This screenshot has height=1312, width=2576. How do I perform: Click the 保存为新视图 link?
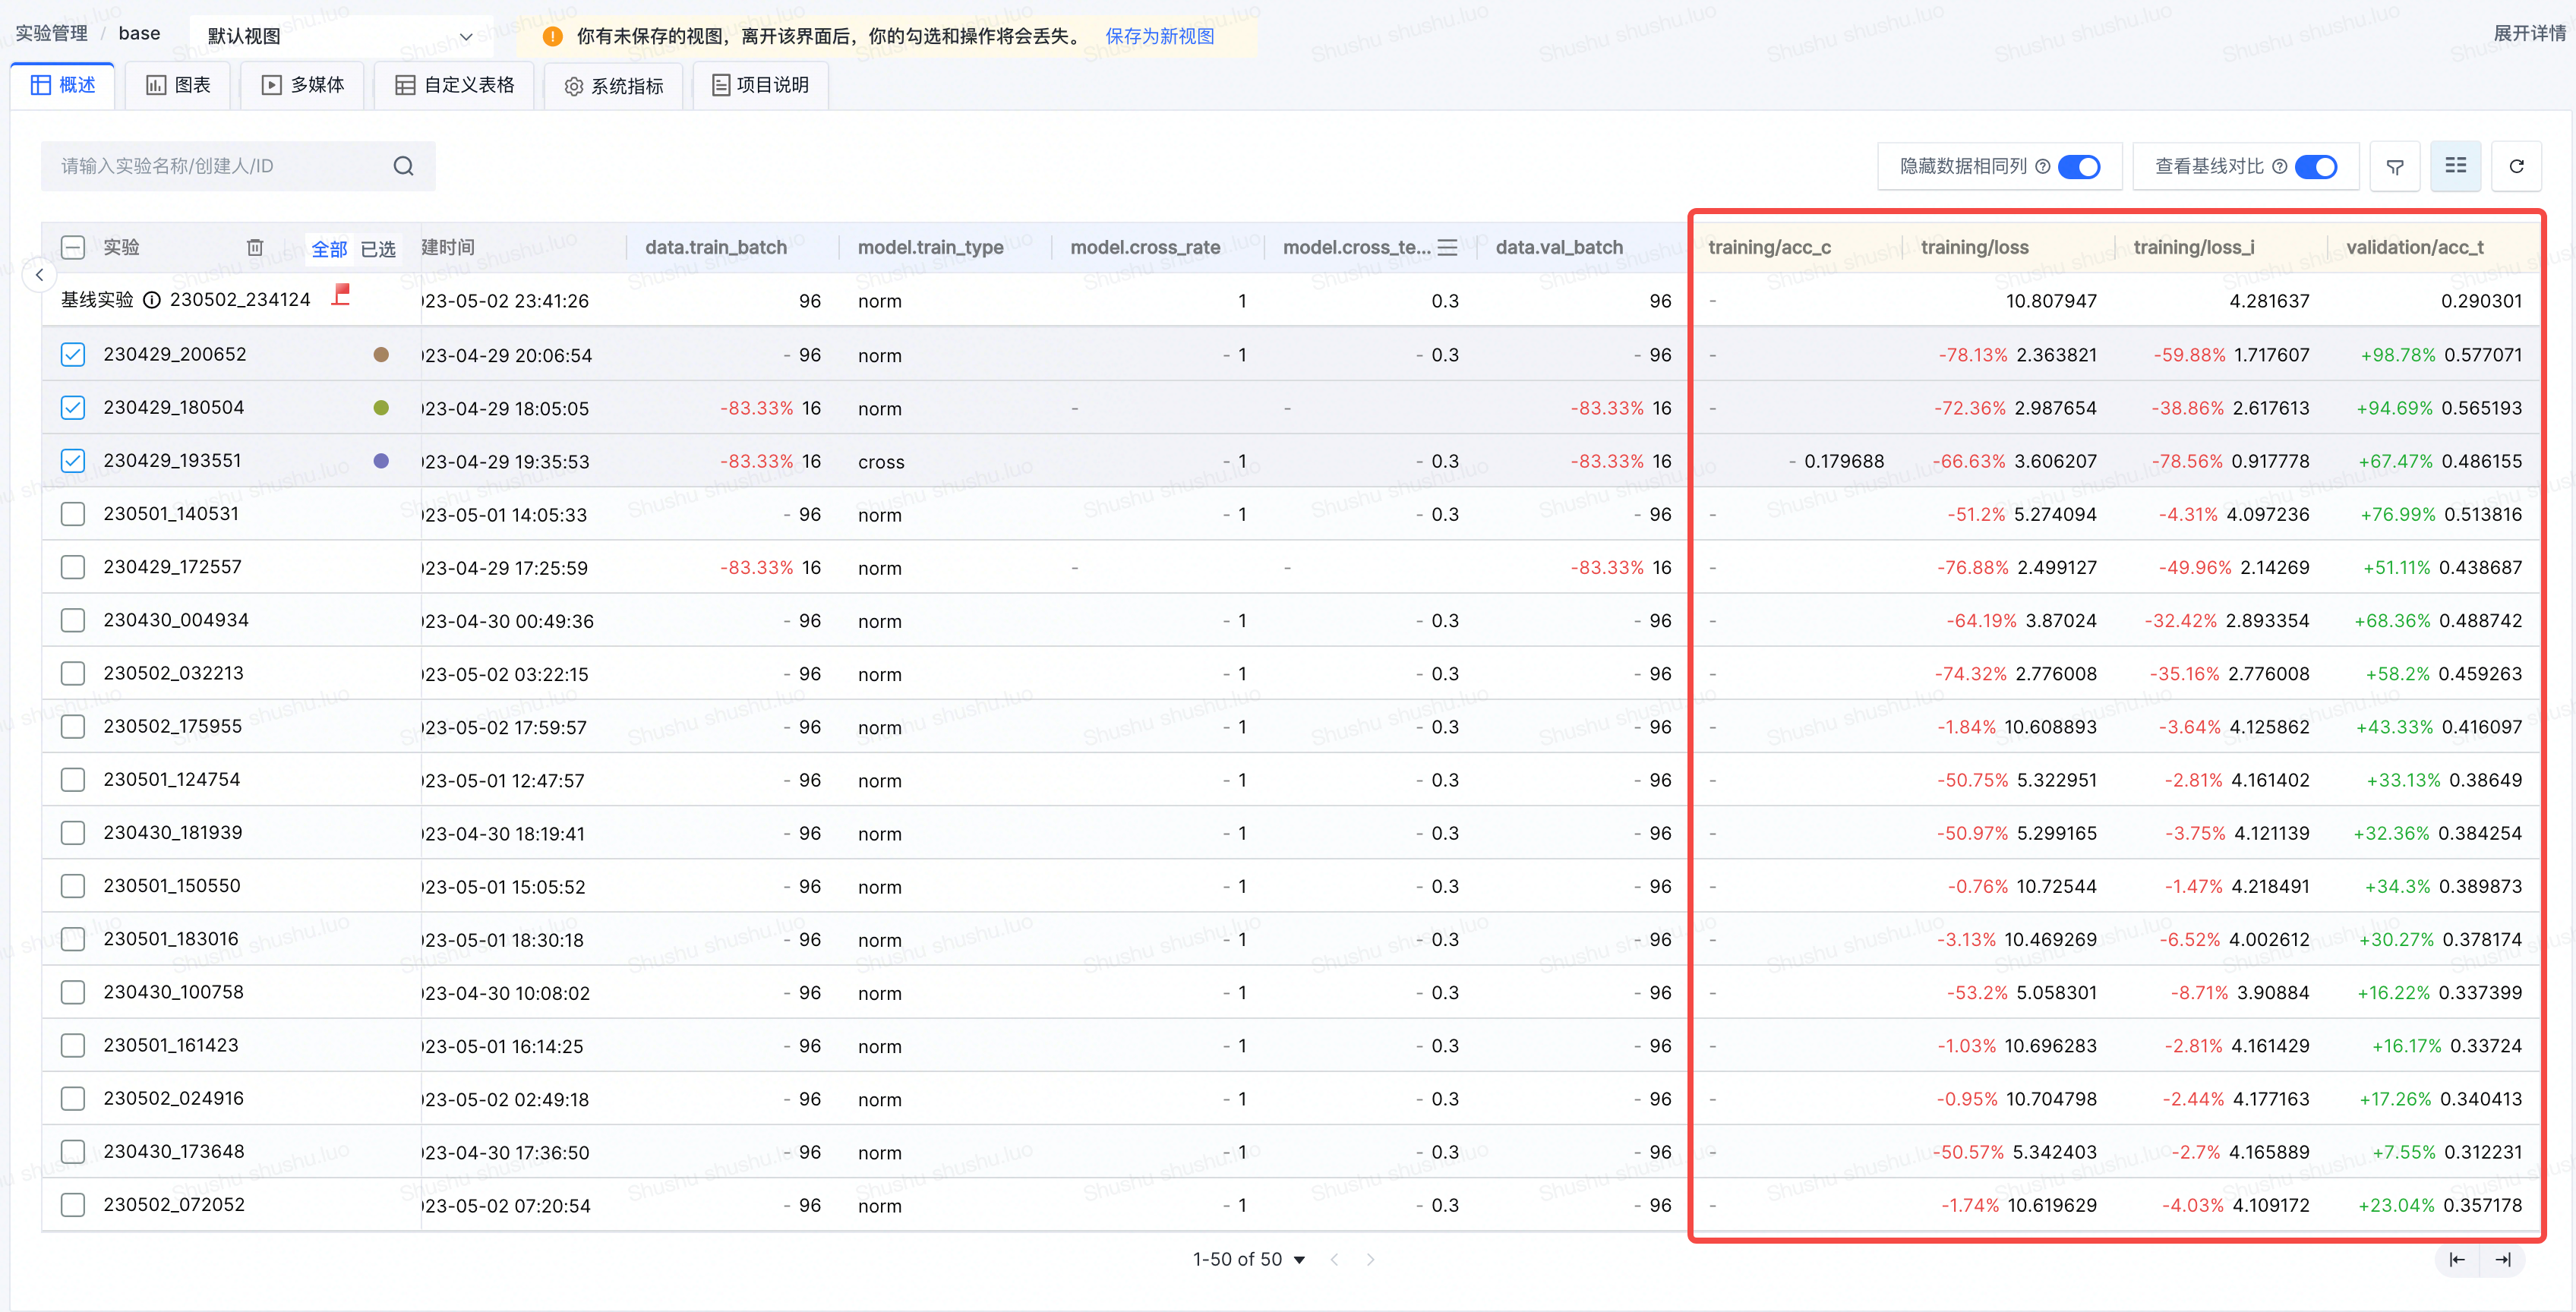pyautogui.click(x=1159, y=36)
